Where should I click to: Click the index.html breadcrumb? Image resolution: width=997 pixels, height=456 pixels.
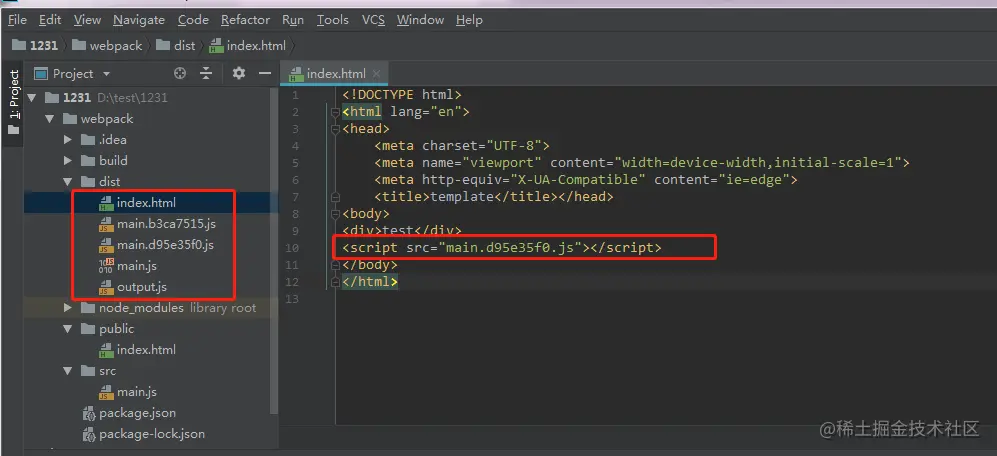click(x=248, y=46)
